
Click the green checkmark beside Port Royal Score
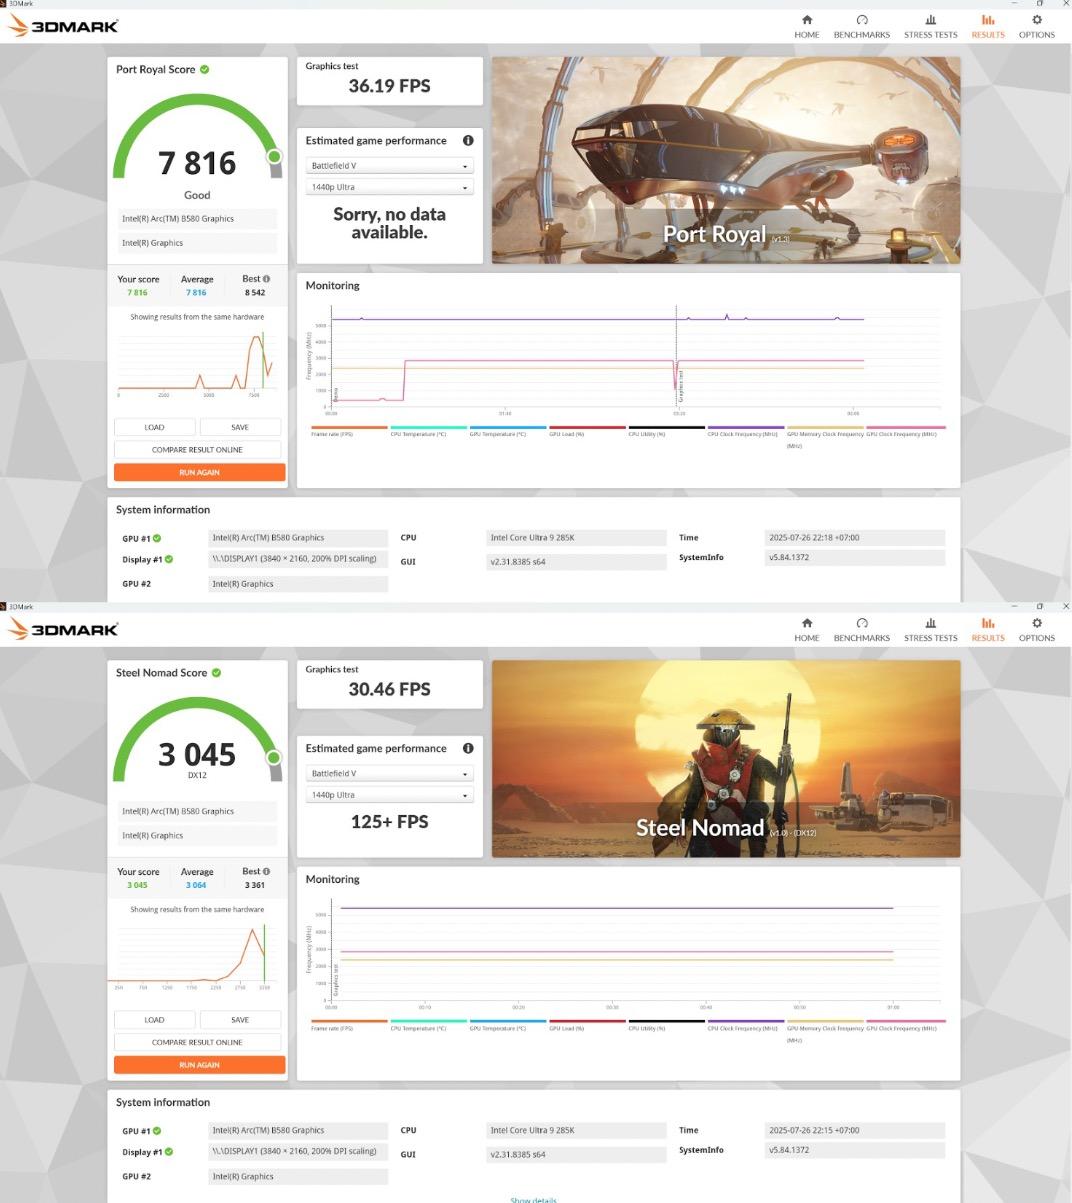(x=205, y=69)
